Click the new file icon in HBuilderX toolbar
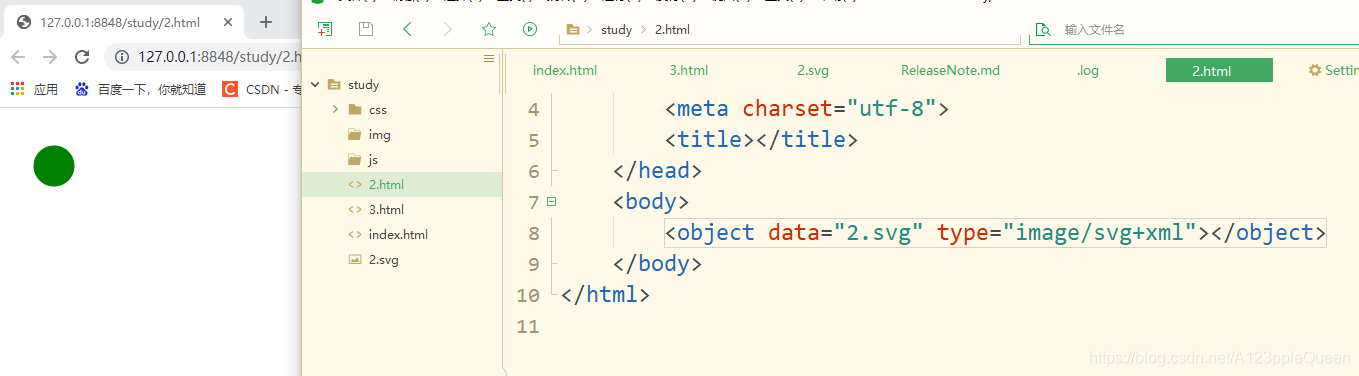The width and height of the screenshot is (1359, 376). coord(325,30)
